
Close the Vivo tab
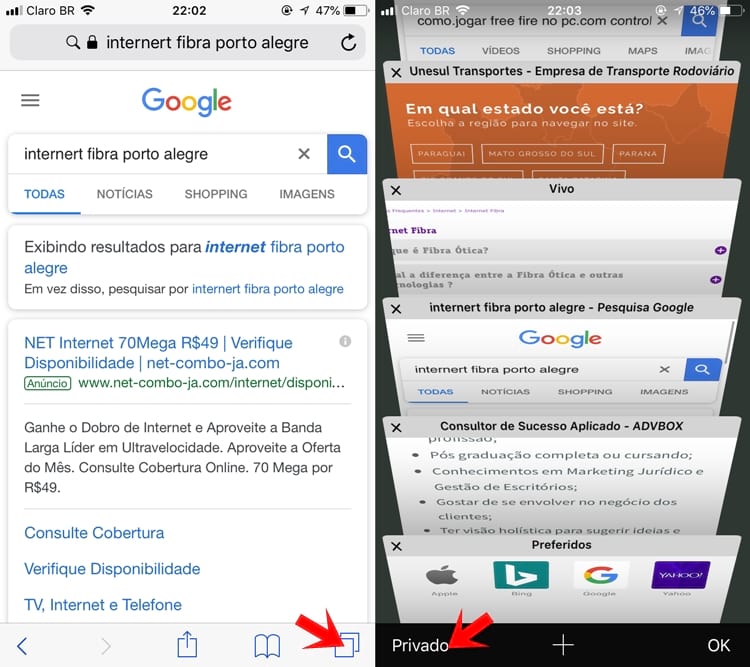tap(396, 190)
